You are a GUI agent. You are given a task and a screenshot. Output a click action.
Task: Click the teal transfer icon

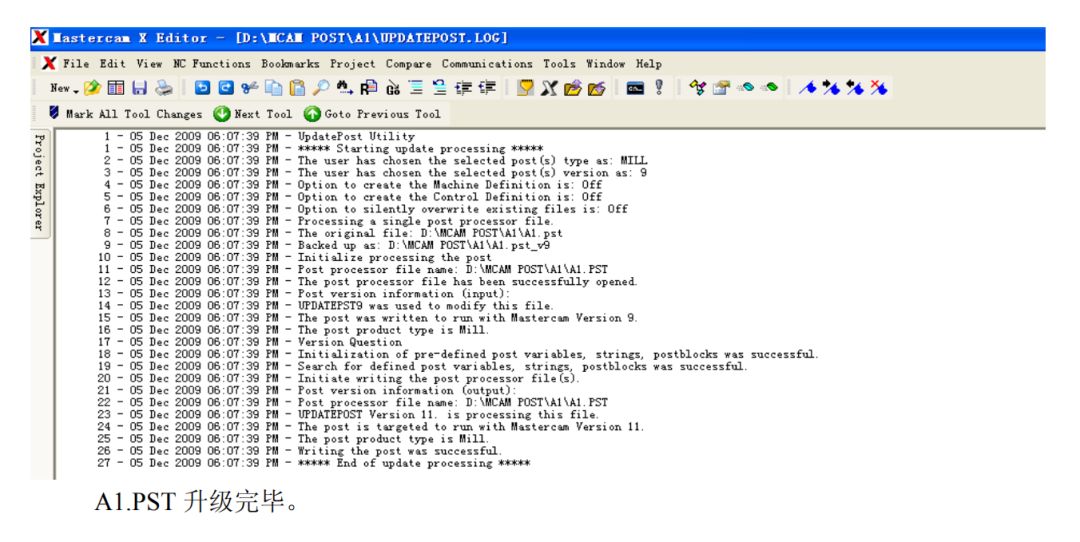tap(745, 88)
